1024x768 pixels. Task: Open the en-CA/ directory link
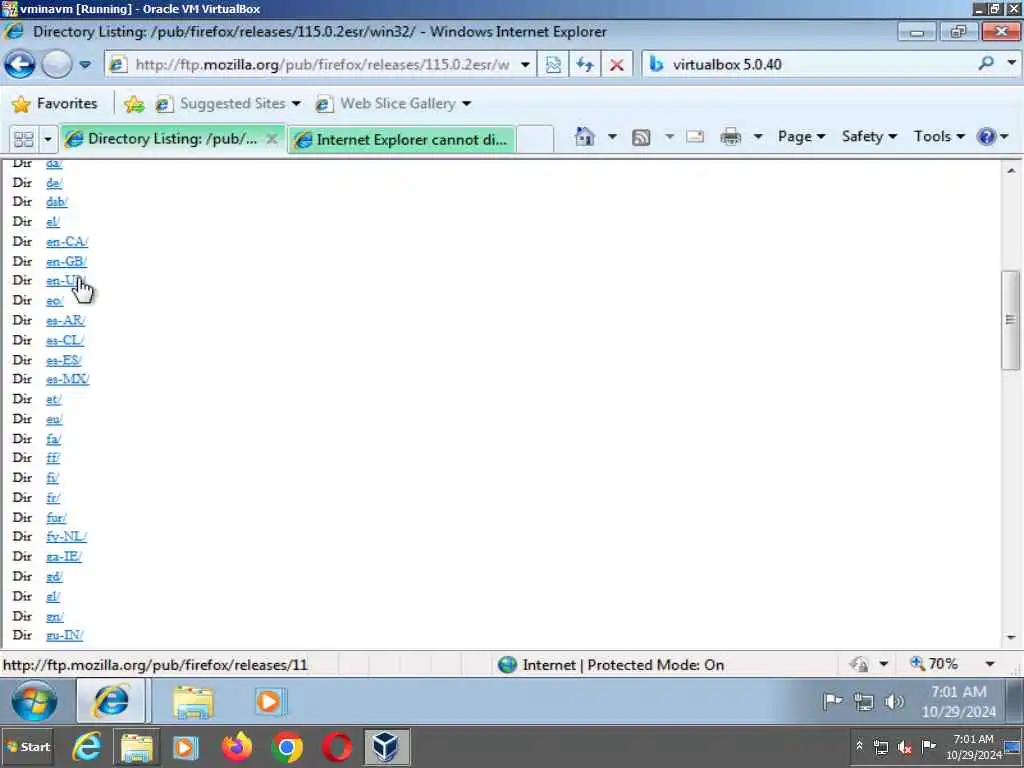pos(67,242)
